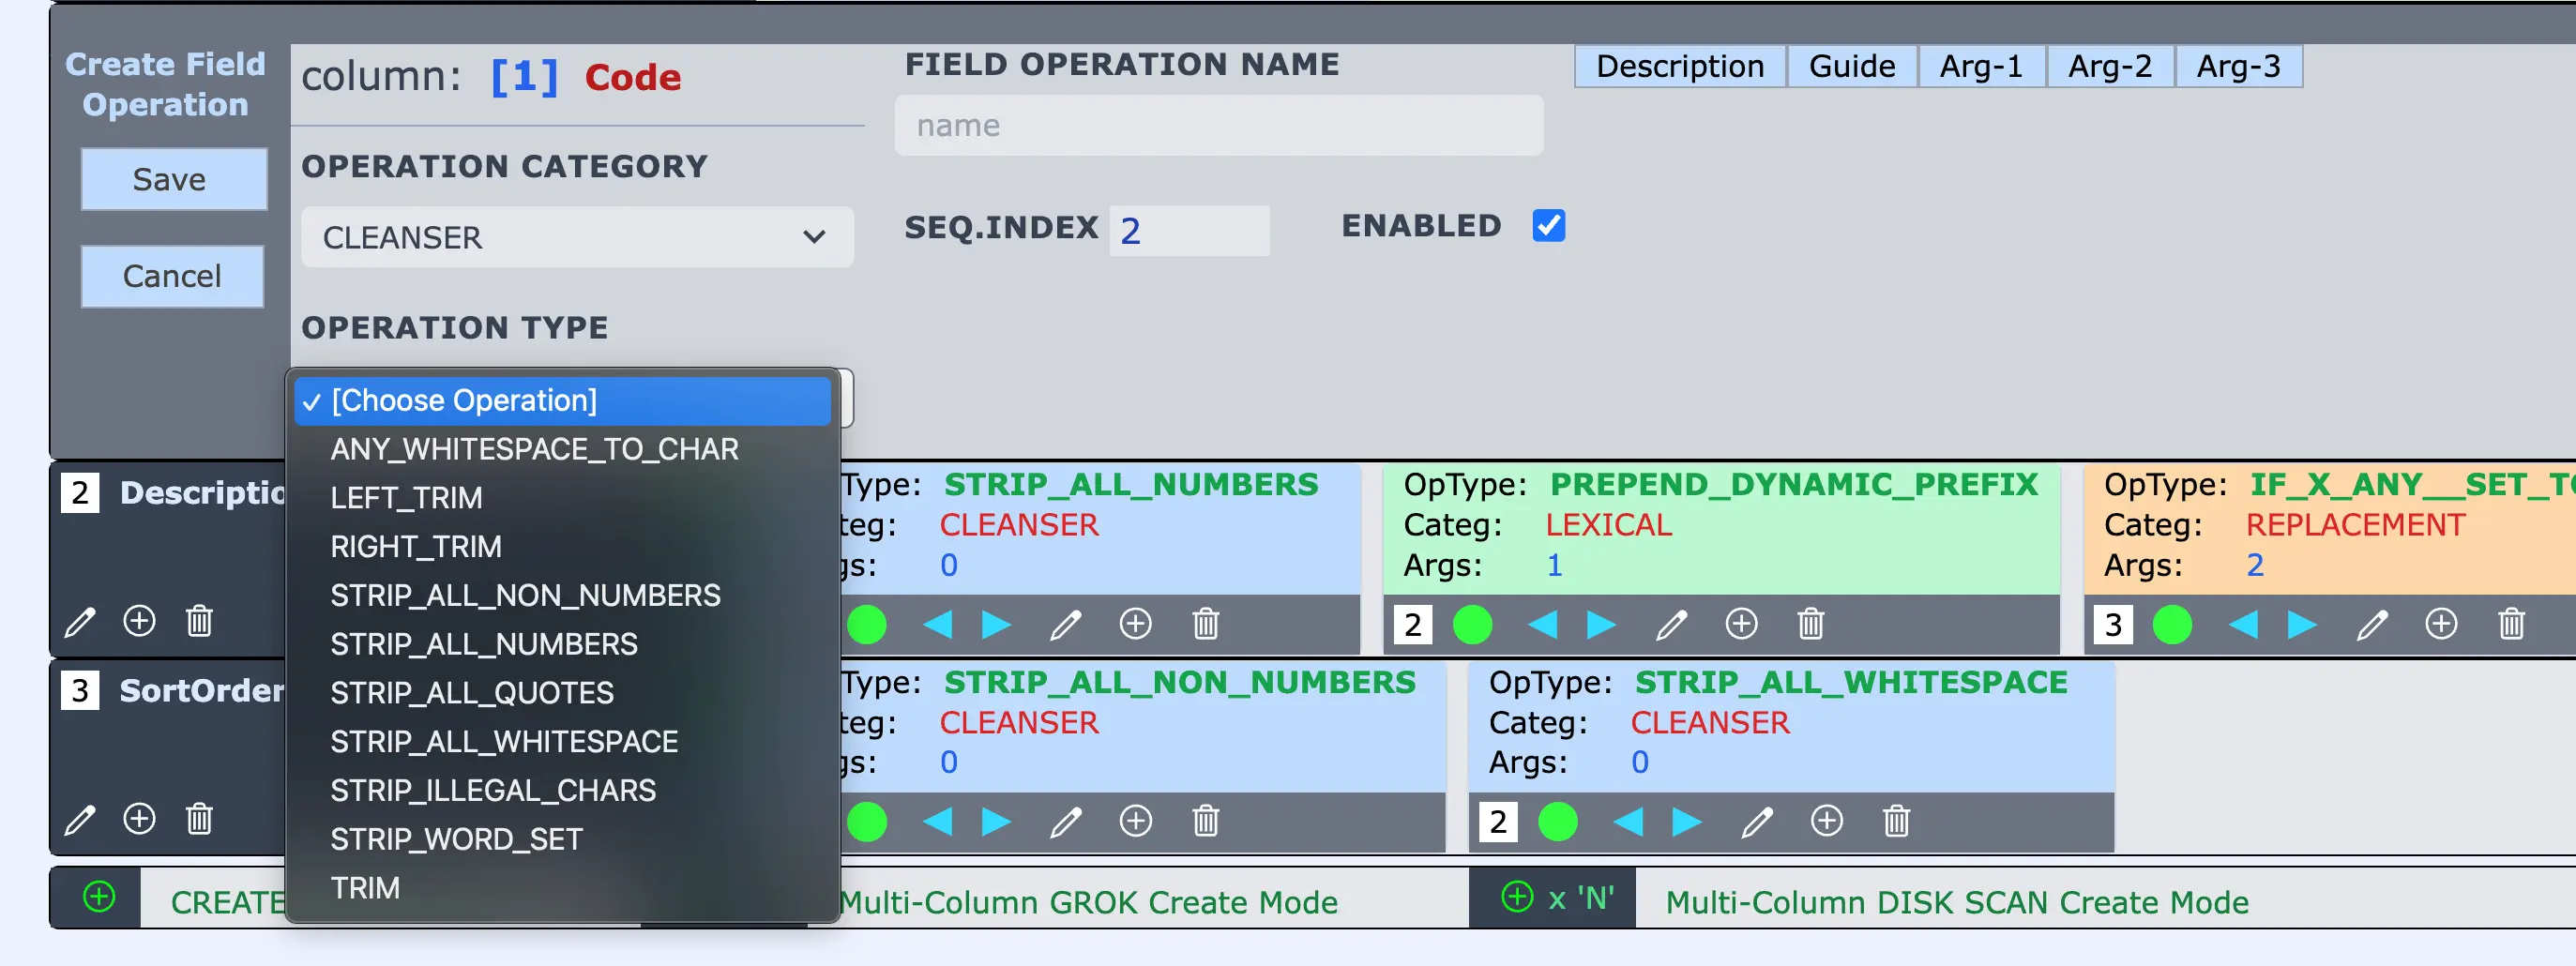Edit the STRIP_ALL_NUMBERS operation
Image resolution: width=2576 pixels, height=966 pixels.
click(x=1066, y=625)
